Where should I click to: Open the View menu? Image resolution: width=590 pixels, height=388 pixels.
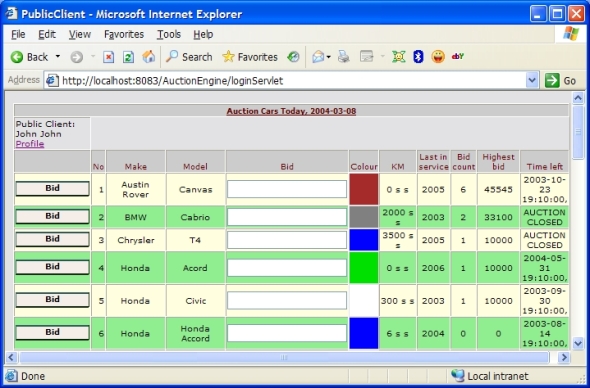pyautogui.click(x=79, y=35)
